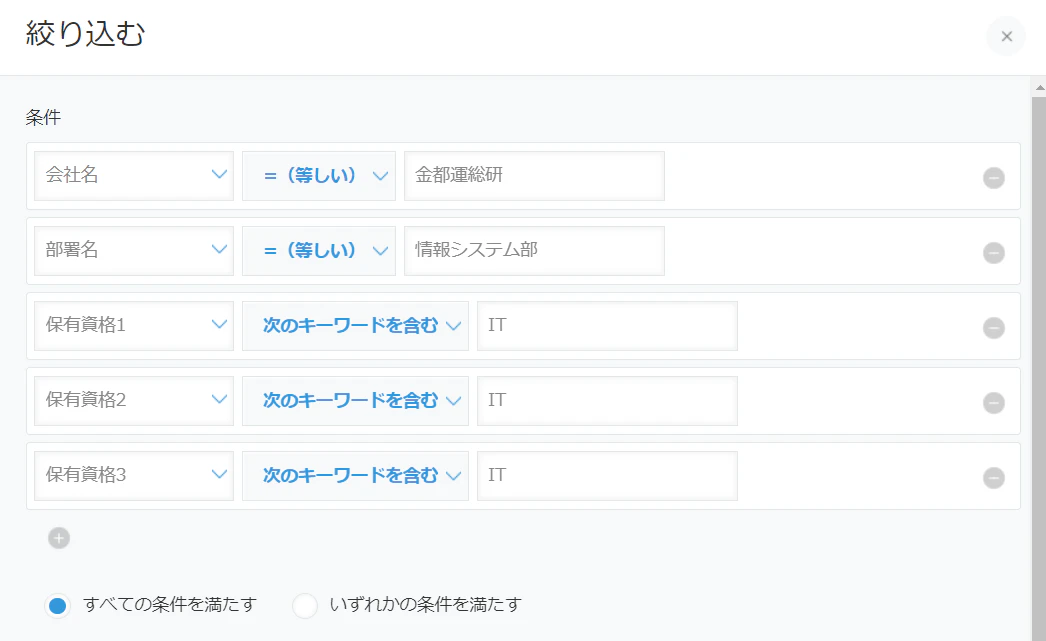The height and width of the screenshot is (641, 1046).
Task: Close the 絞り込む dialog
Action: point(1007,36)
